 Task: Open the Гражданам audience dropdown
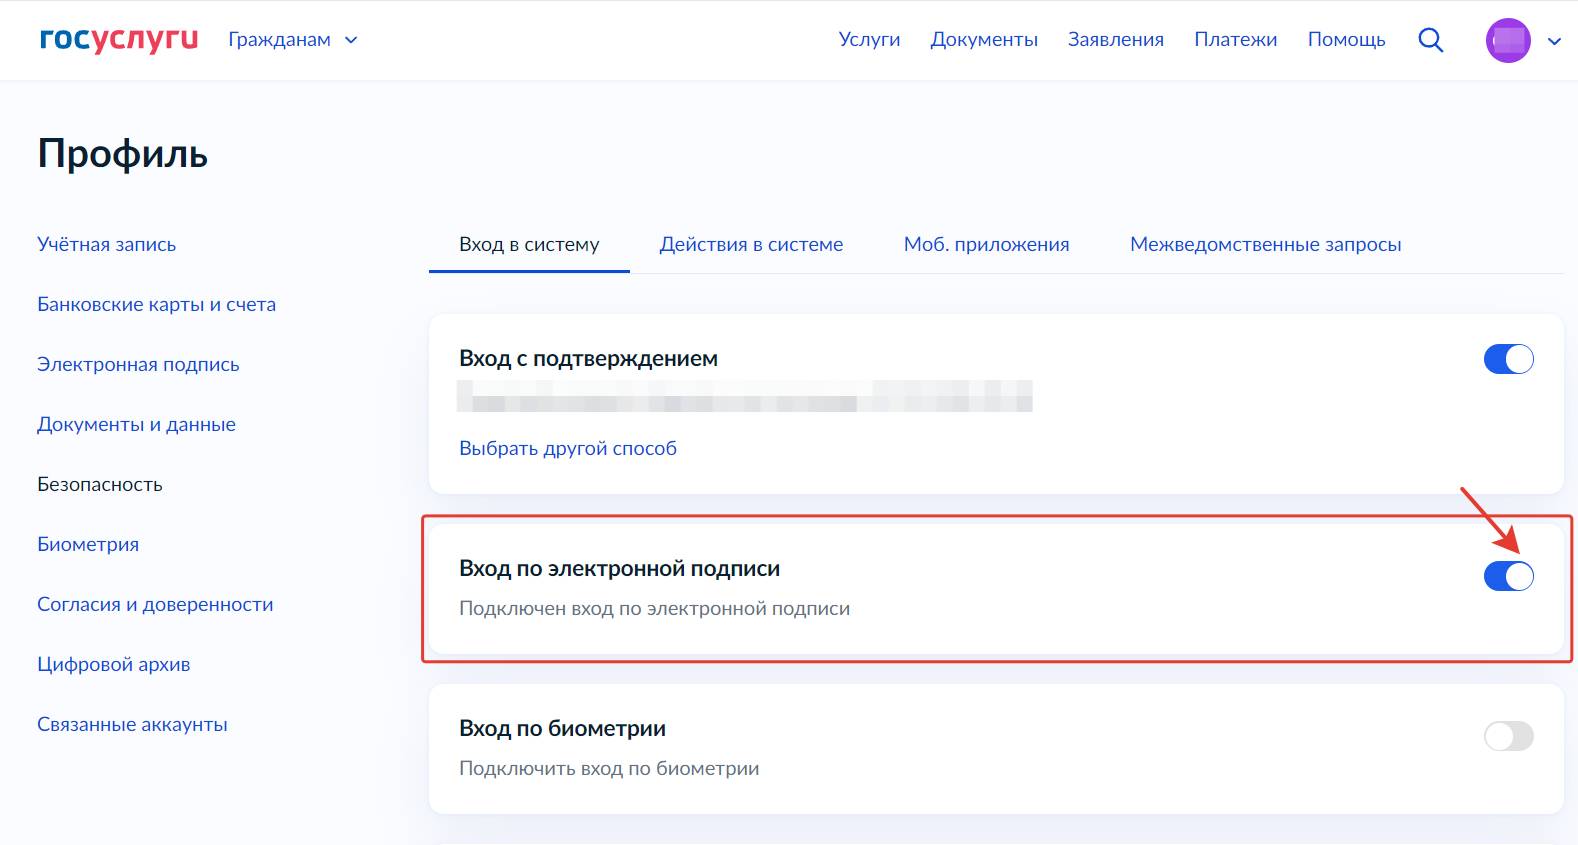pyautogui.click(x=293, y=40)
